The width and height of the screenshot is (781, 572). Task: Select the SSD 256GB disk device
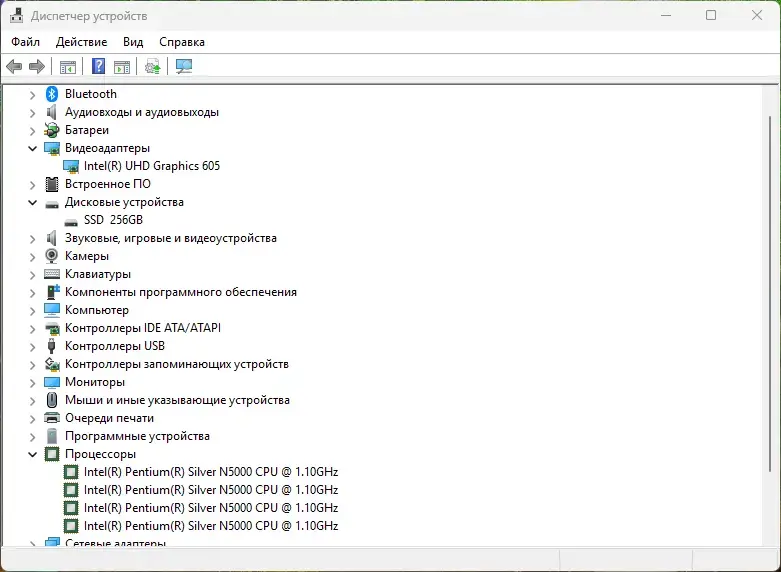click(x=113, y=220)
